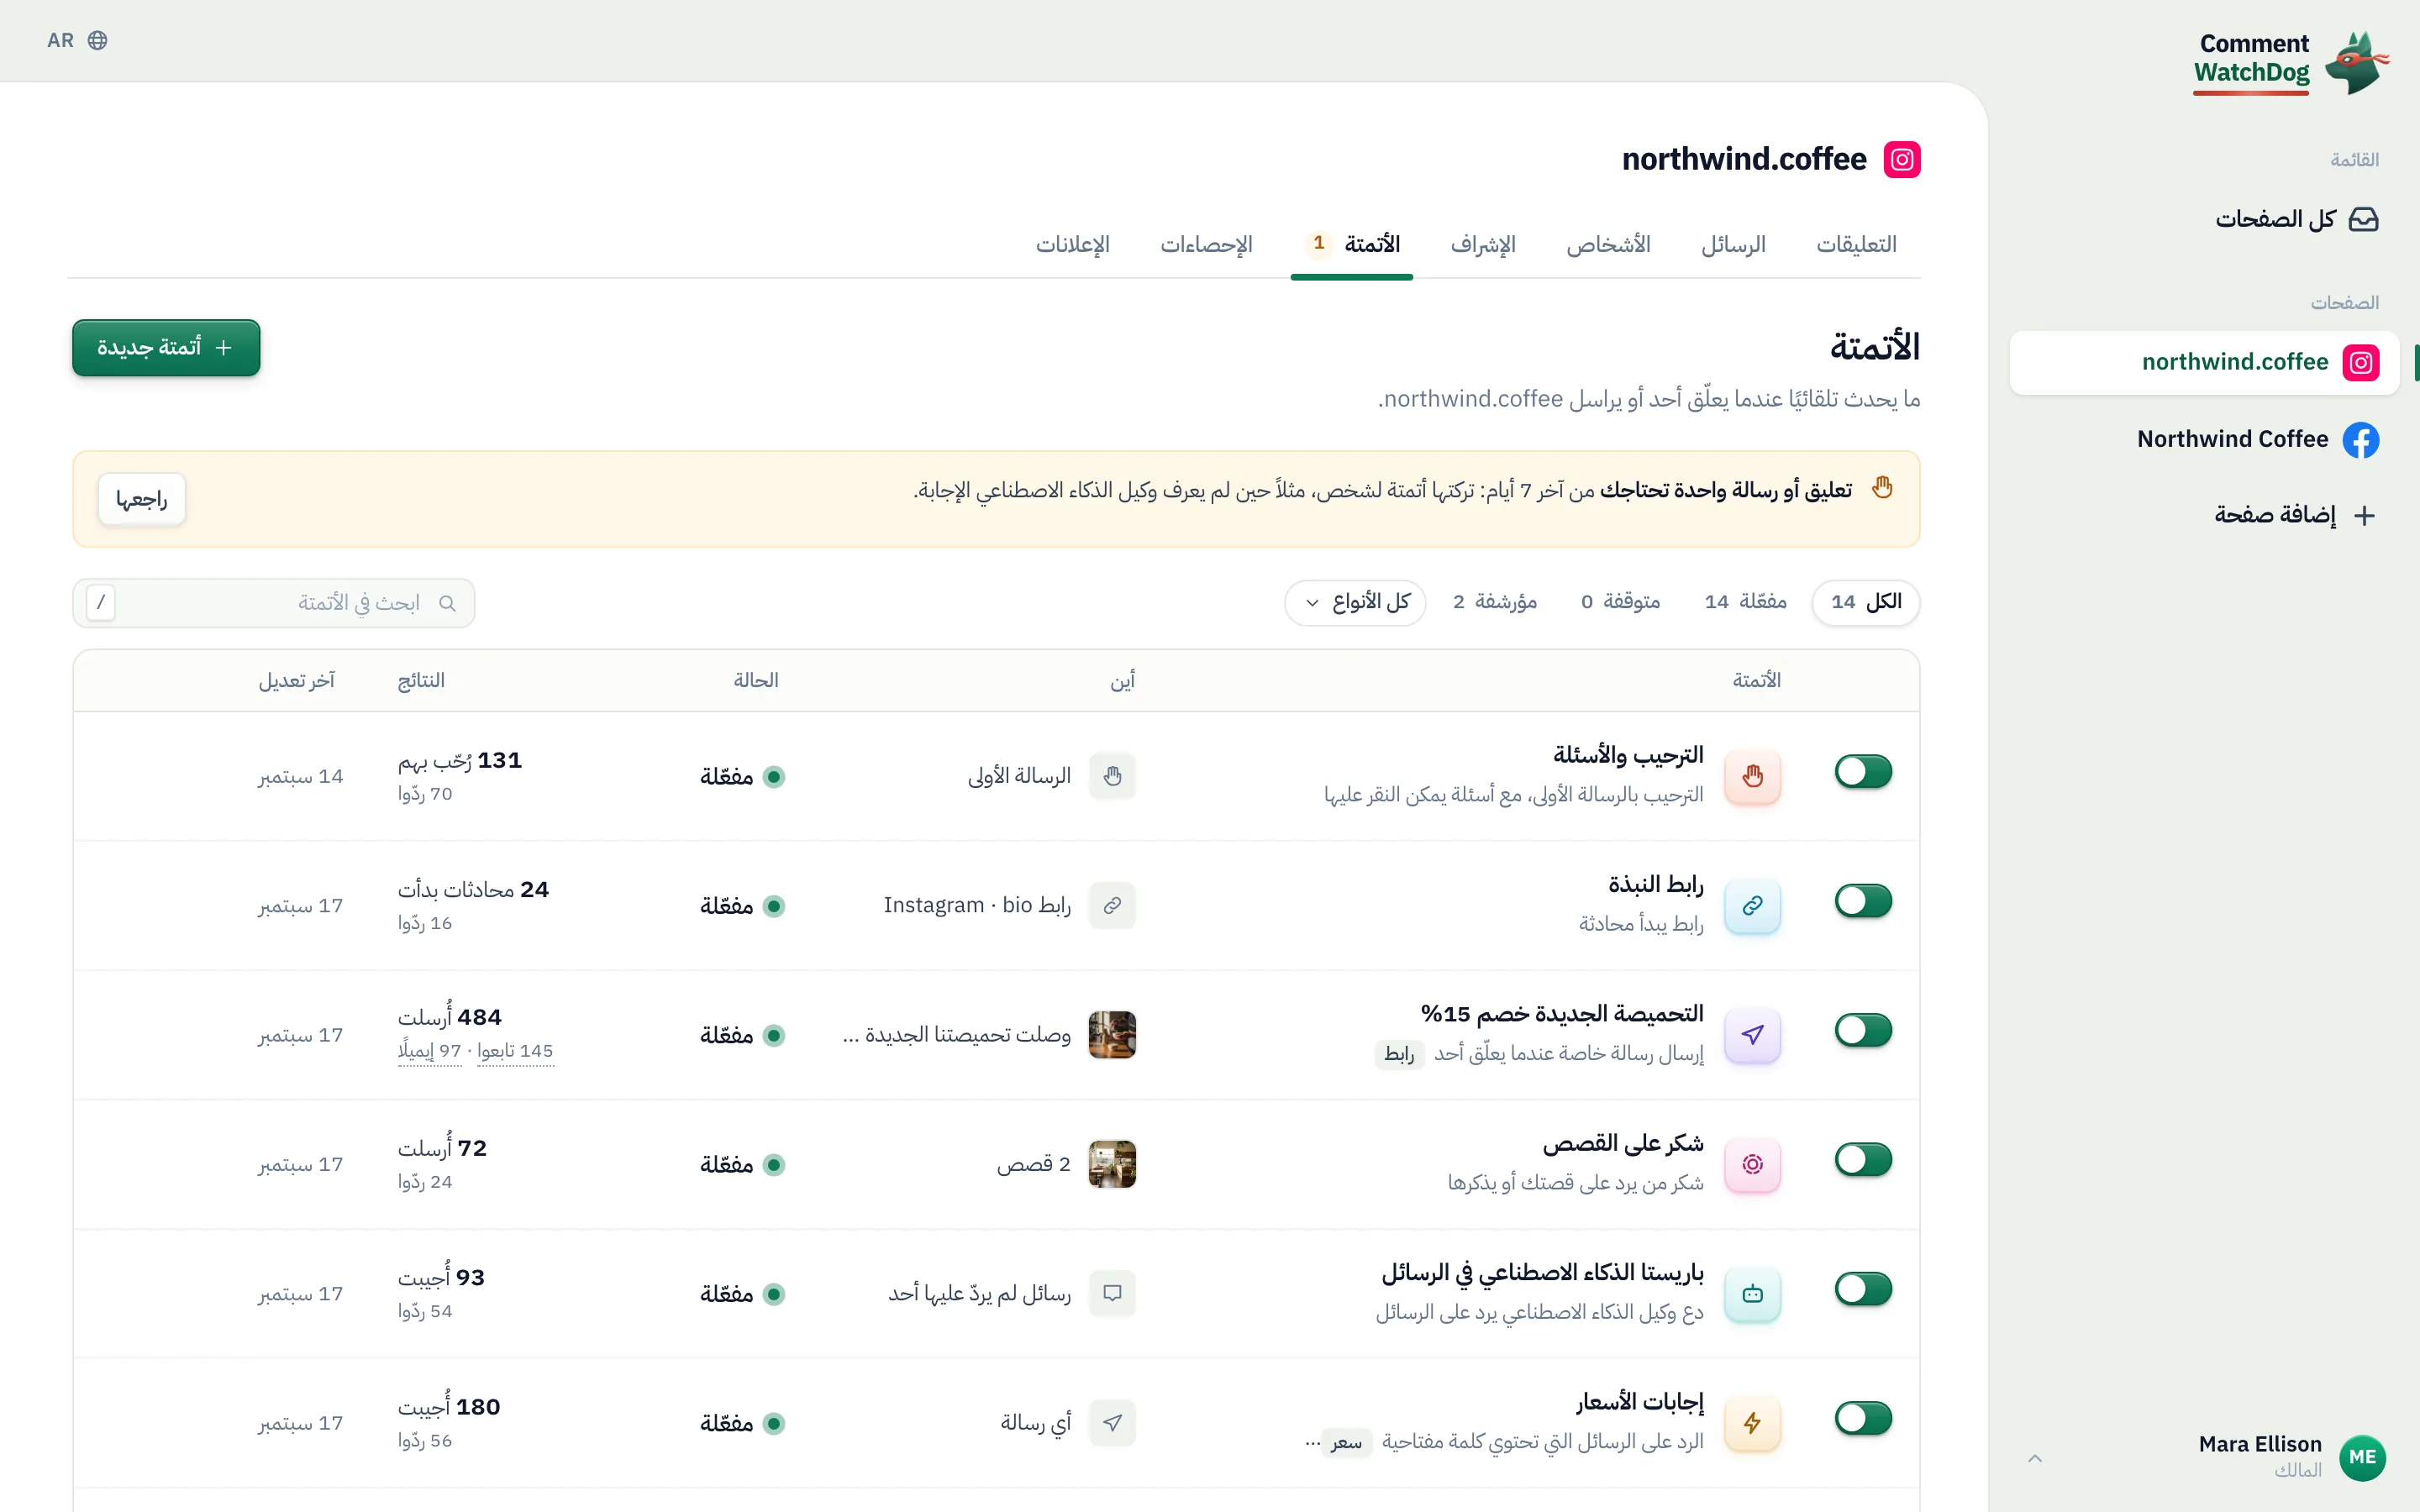Screen dimensions: 2420x1512
Task: Click the Comment WatchDog logo
Action: coord(2291,62)
